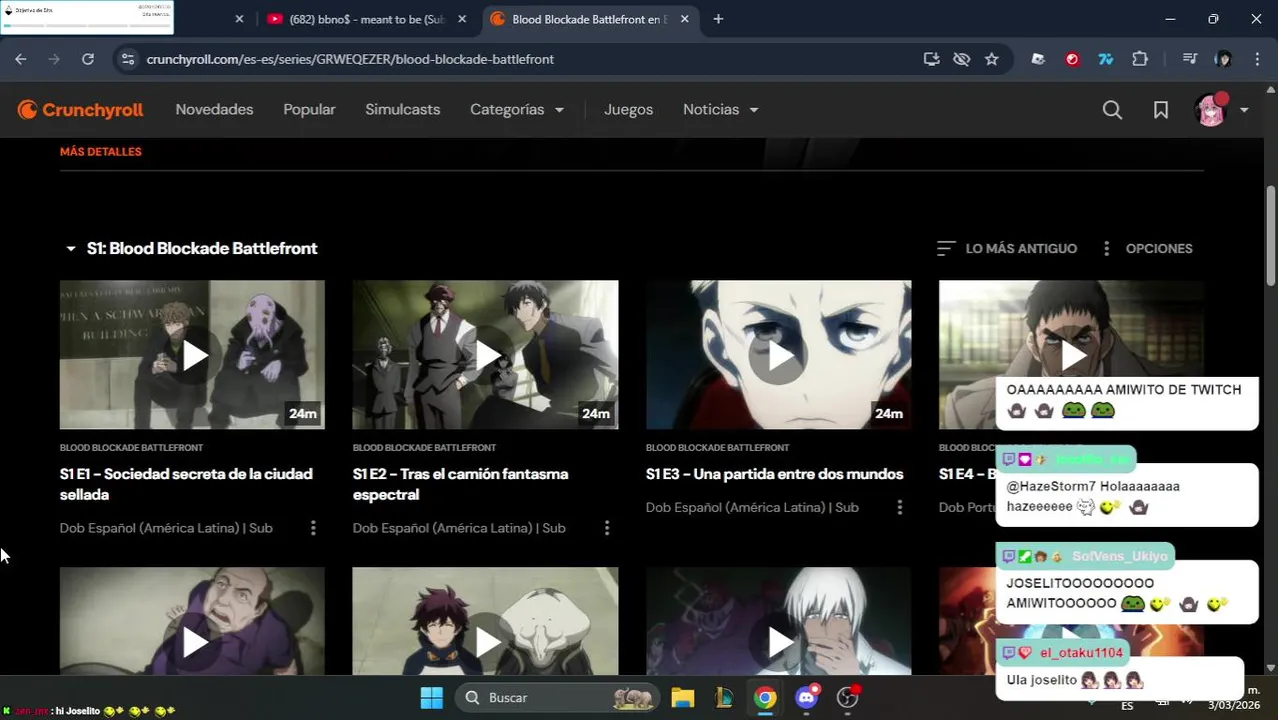The height and width of the screenshot is (720, 1278).
Task: Reload the current page
Action: [x=88, y=59]
